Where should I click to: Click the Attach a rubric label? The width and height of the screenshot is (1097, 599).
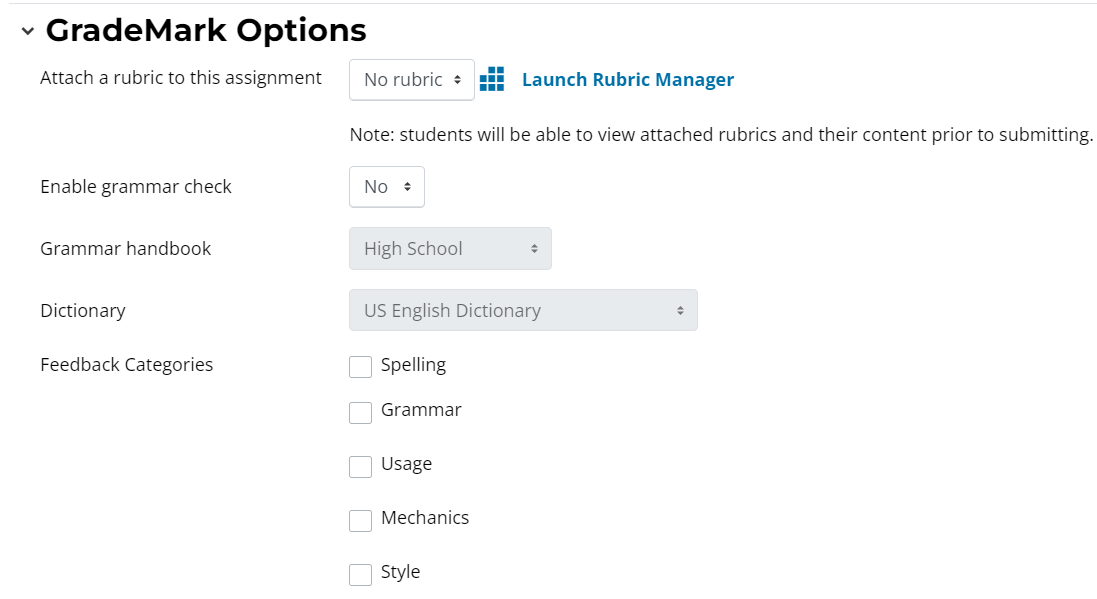pos(181,78)
